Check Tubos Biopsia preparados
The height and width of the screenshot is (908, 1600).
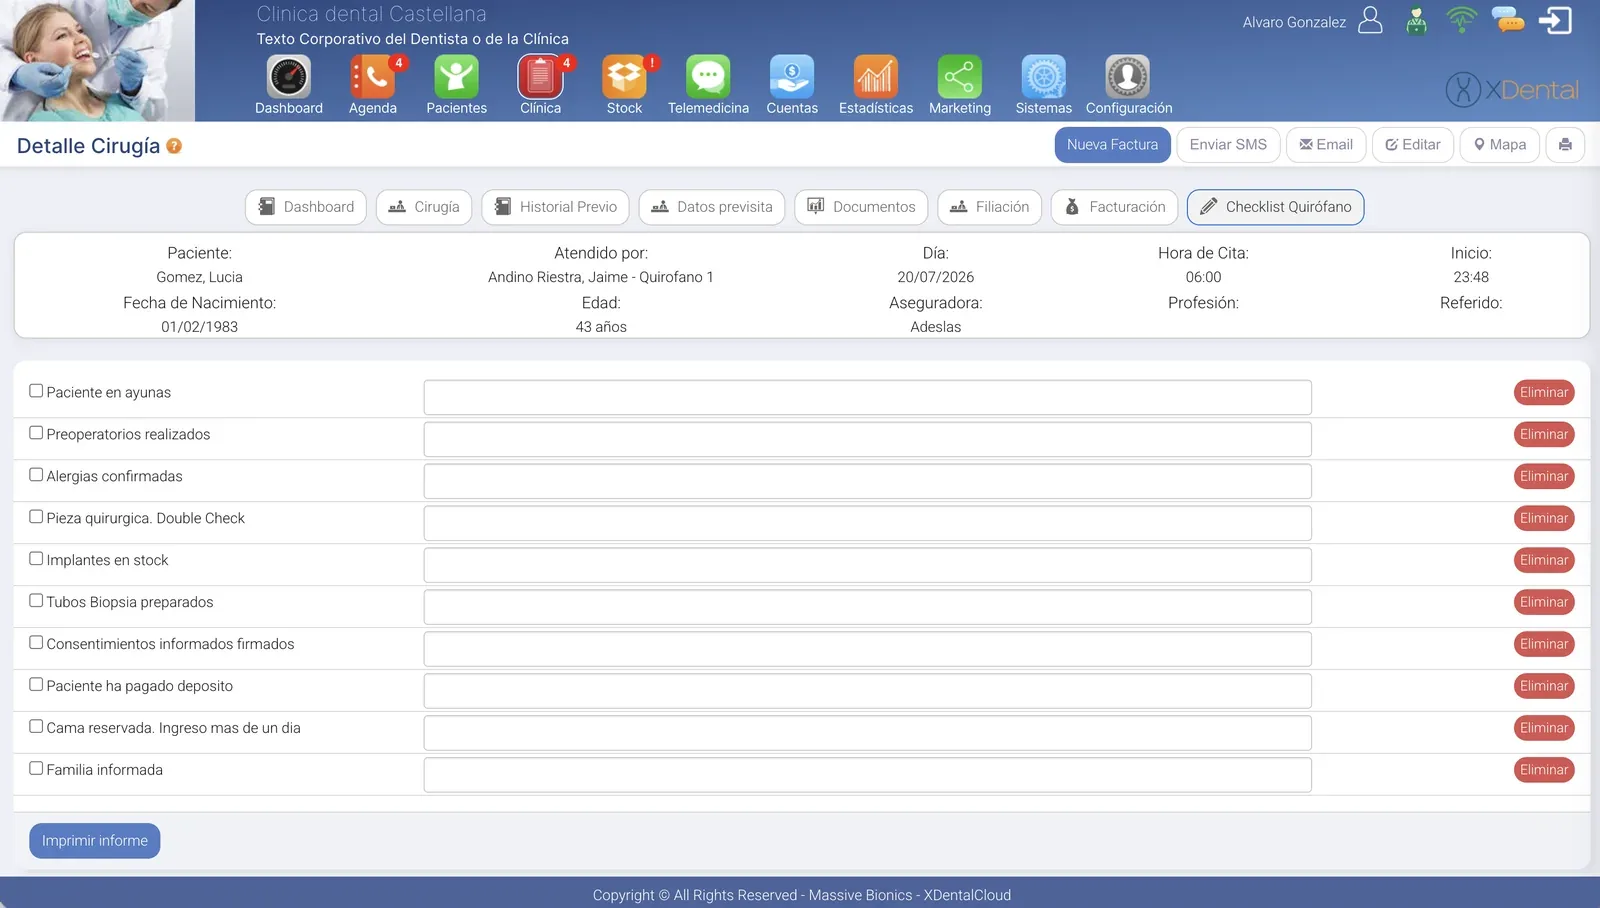tap(36, 601)
